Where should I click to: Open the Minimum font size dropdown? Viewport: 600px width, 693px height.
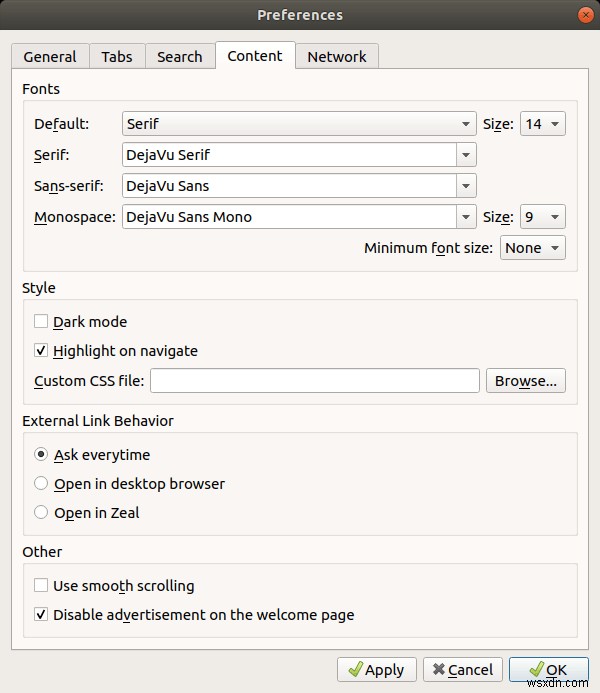[532, 248]
